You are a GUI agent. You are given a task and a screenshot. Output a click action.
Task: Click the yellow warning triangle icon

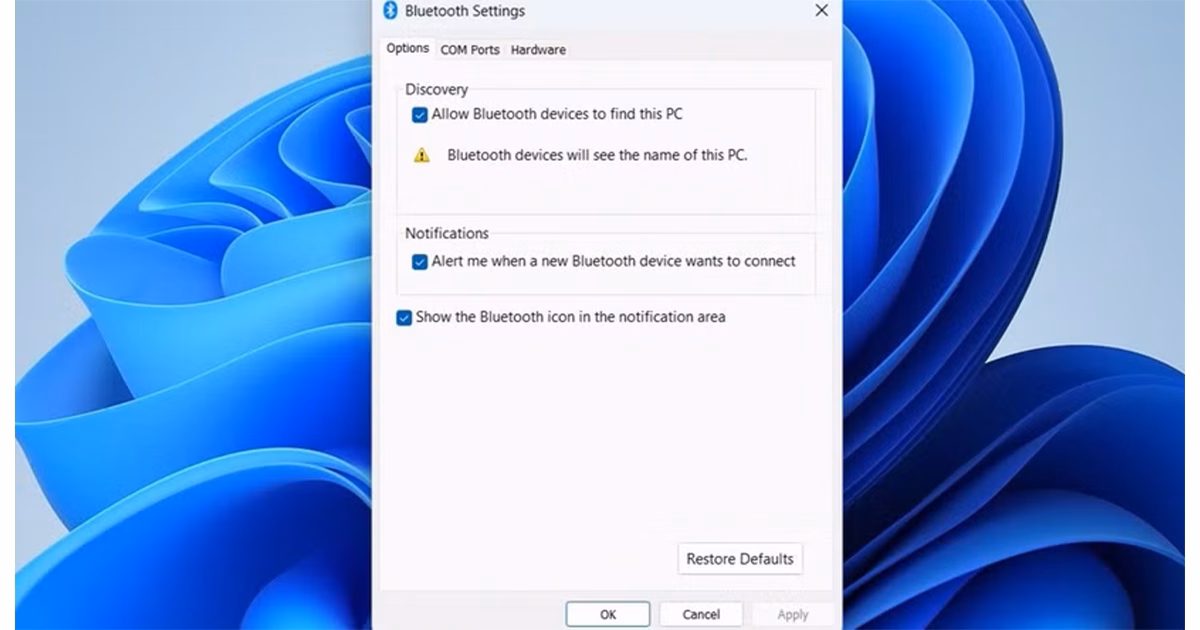[422, 156]
